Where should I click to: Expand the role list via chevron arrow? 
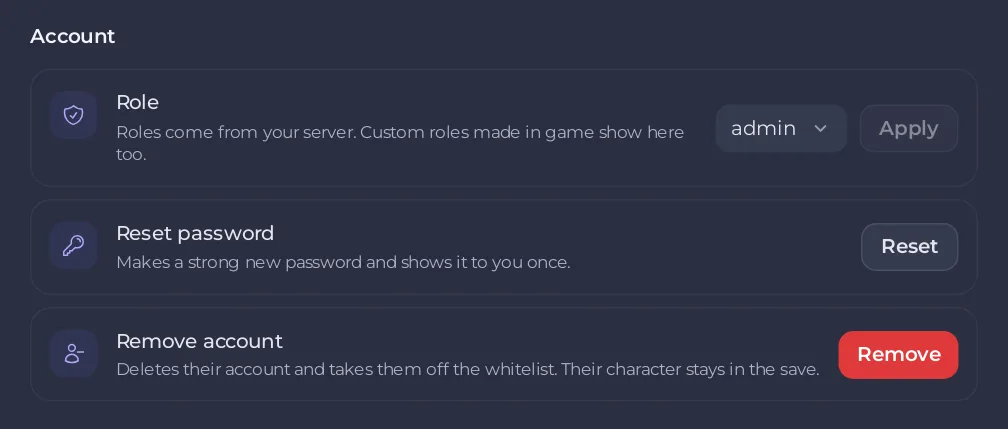820,129
